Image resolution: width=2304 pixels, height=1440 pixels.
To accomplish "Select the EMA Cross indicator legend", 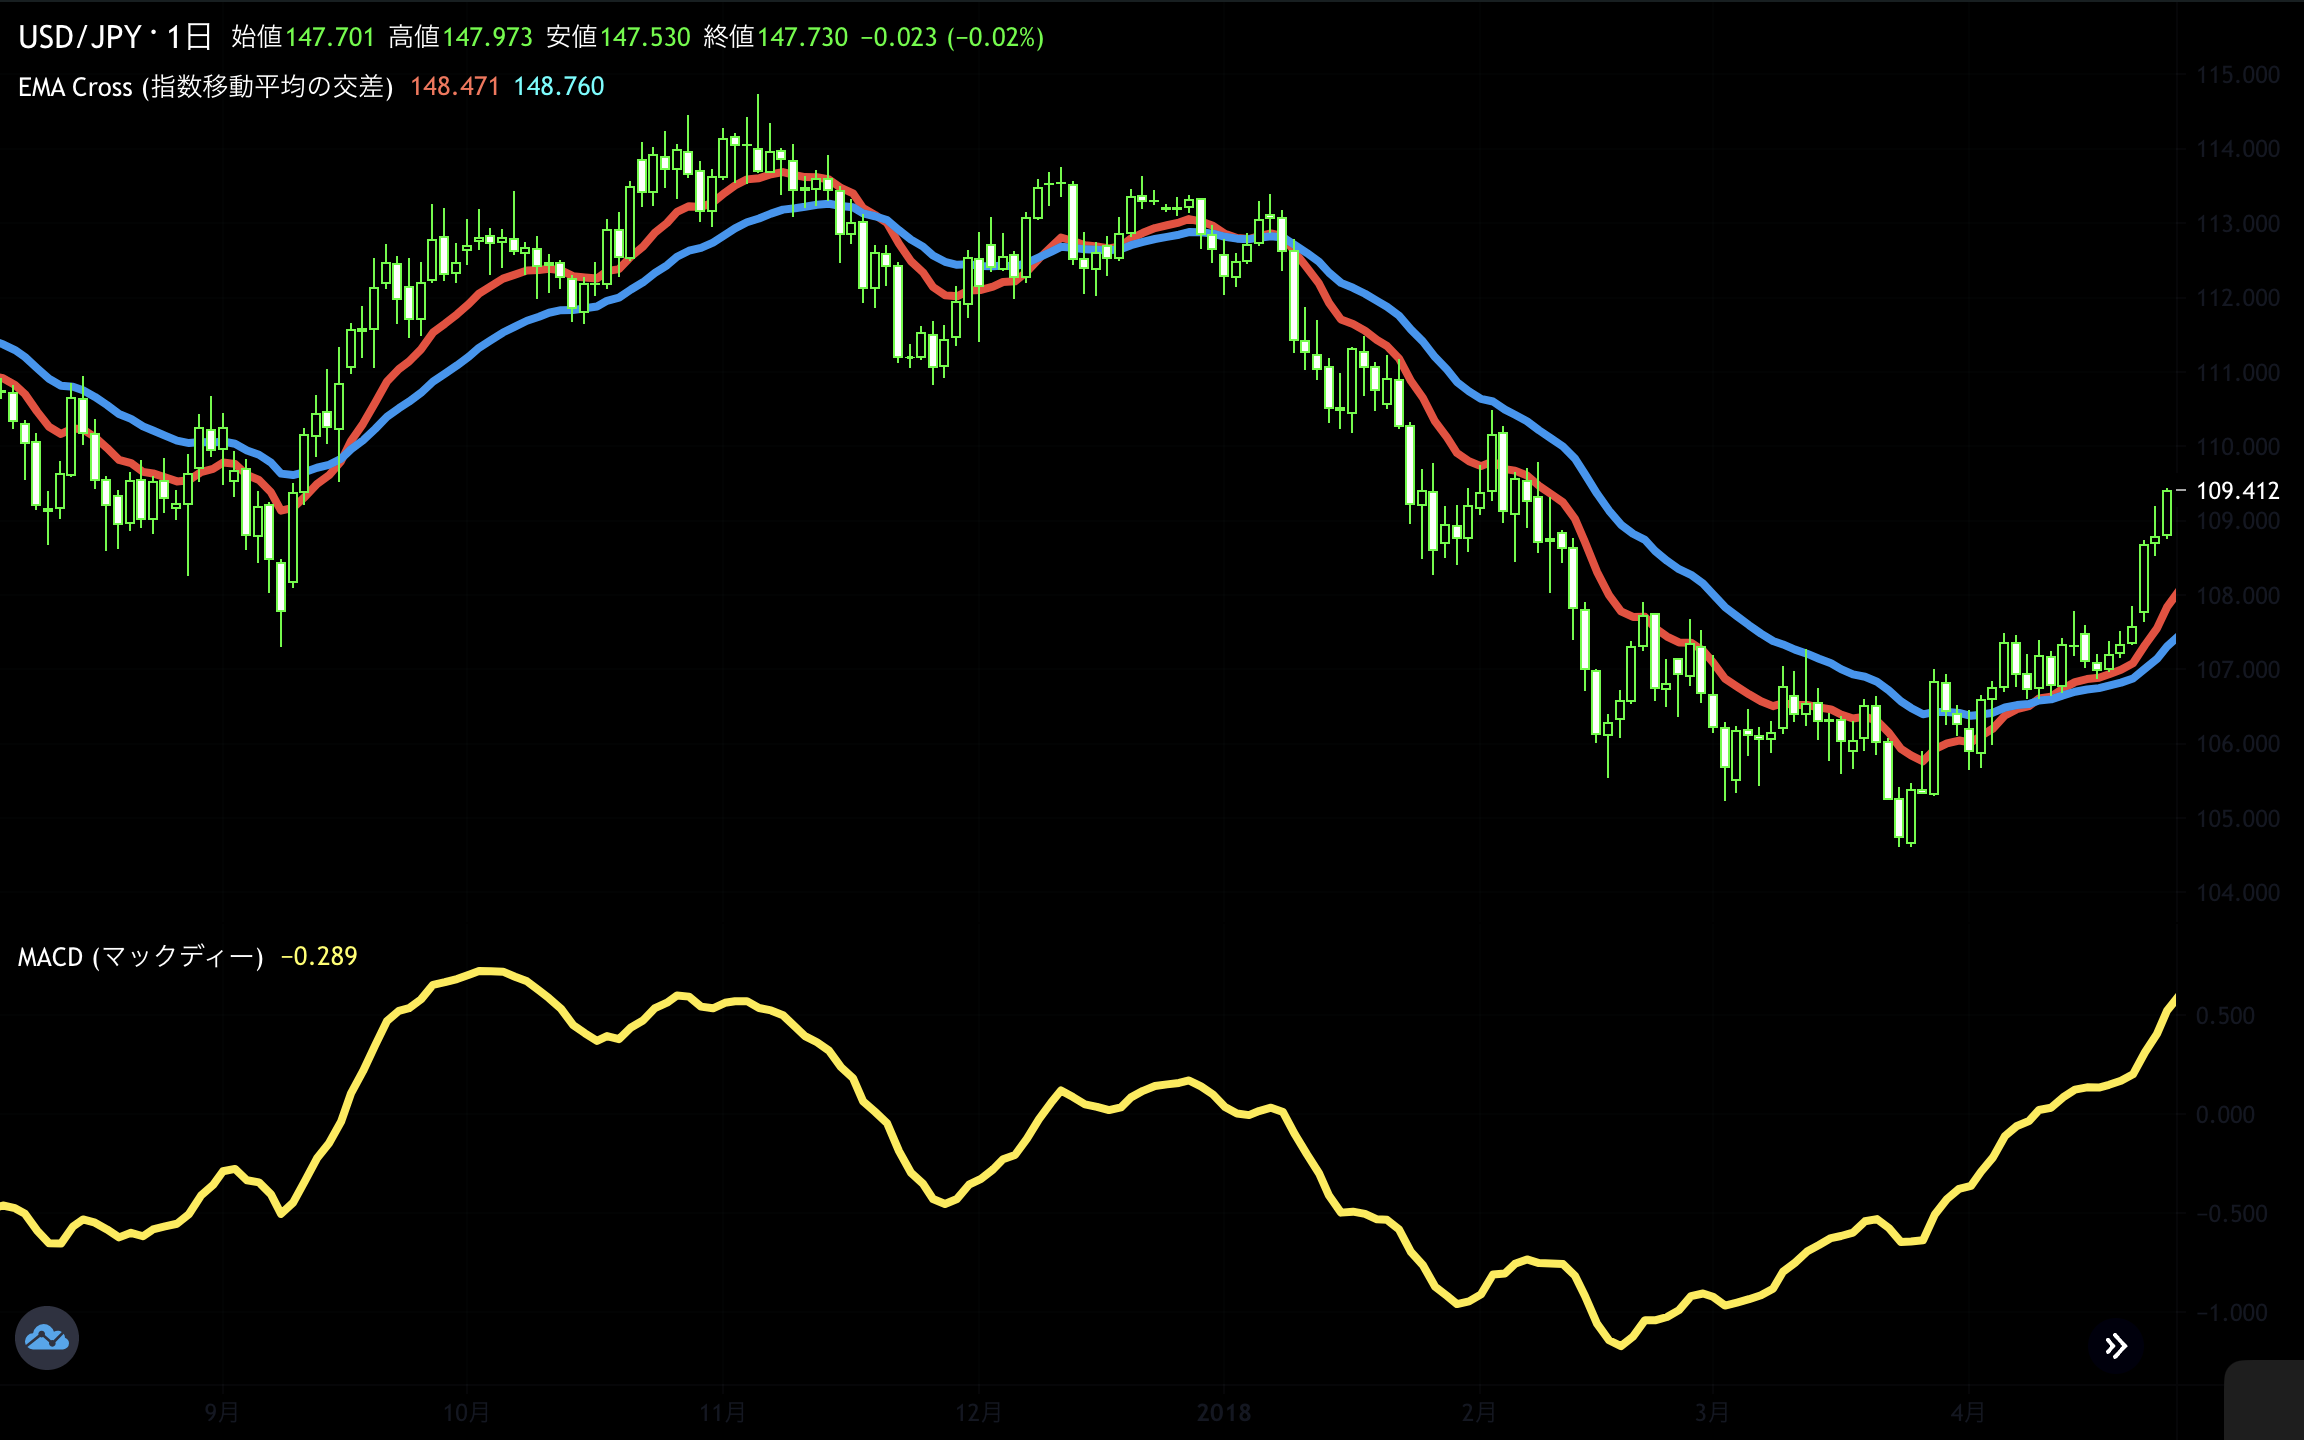I will pos(205,87).
